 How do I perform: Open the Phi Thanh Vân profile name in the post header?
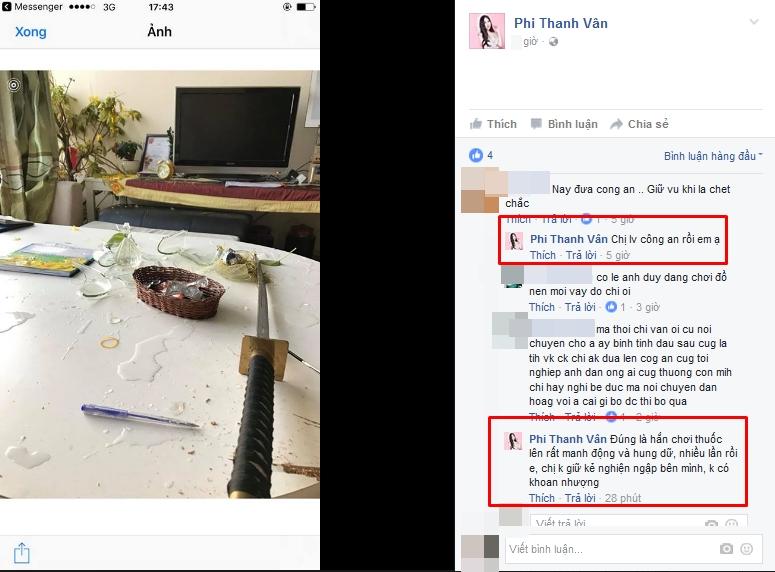[x=560, y=23]
